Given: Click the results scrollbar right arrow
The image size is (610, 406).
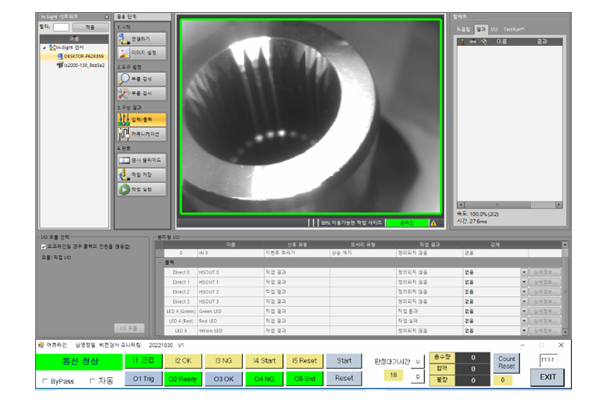Looking at the screenshot, I should click(559, 205).
